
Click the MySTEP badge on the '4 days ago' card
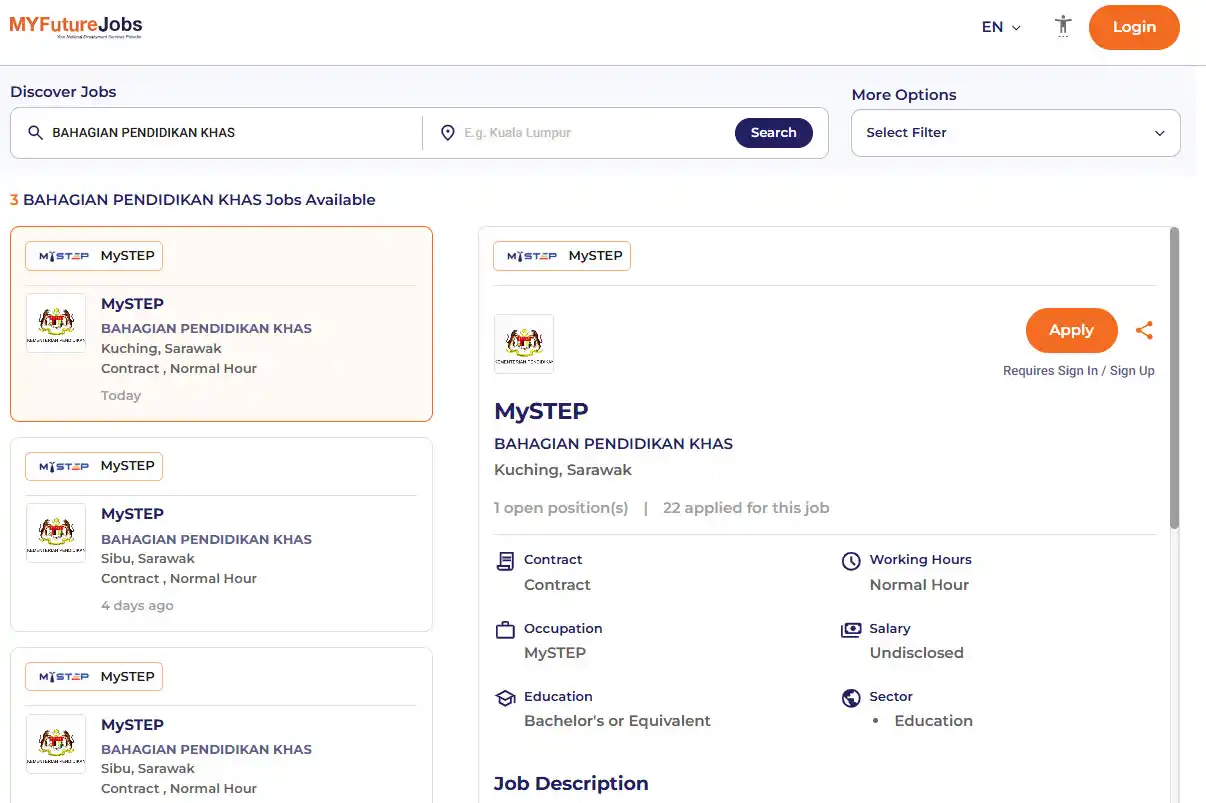pos(94,466)
